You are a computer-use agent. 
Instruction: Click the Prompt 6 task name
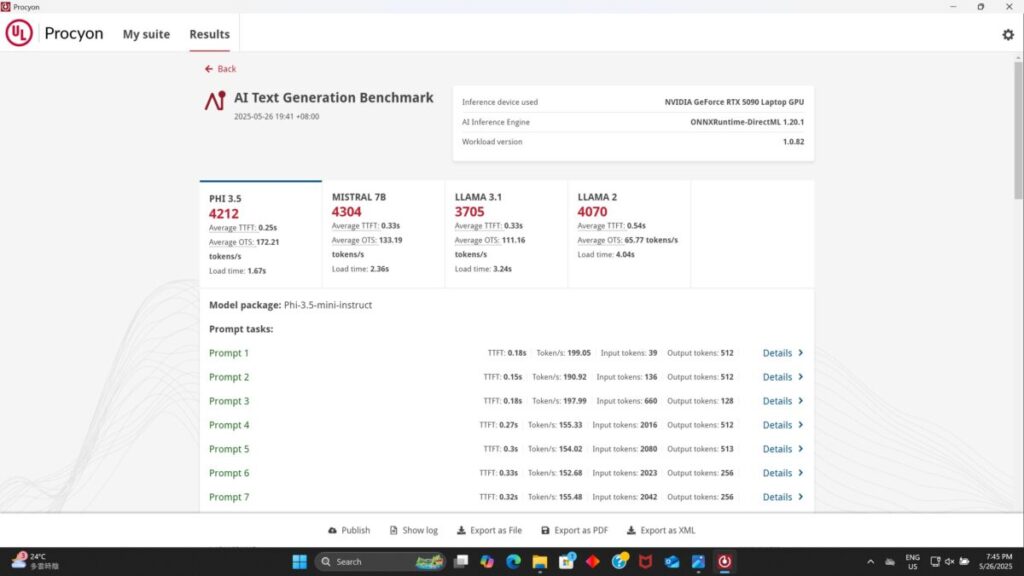(229, 473)
